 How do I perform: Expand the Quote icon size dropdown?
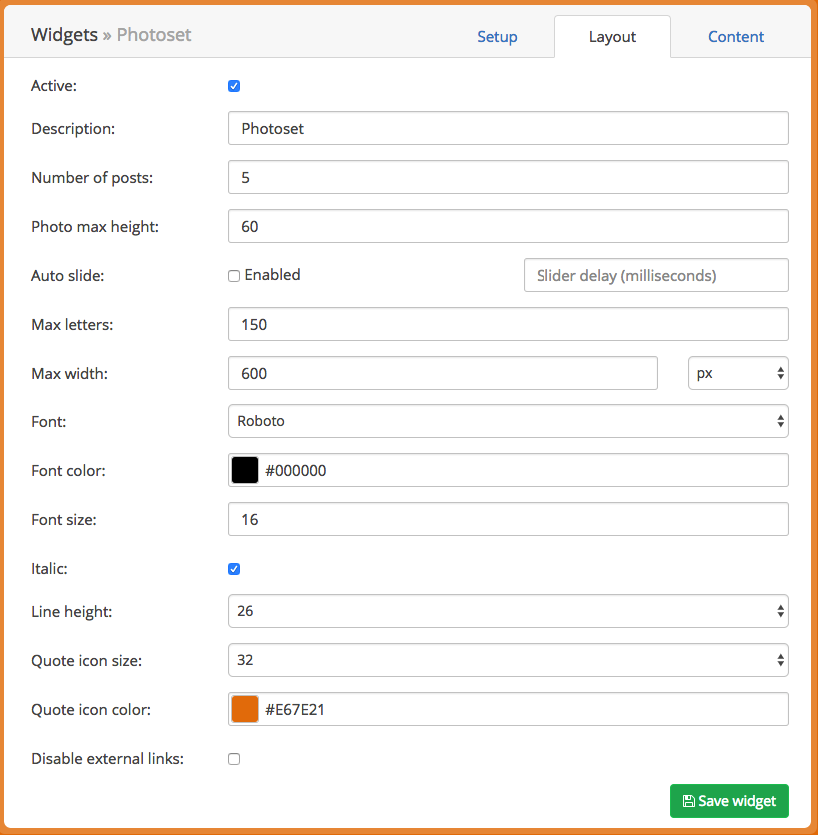point(508,660)
